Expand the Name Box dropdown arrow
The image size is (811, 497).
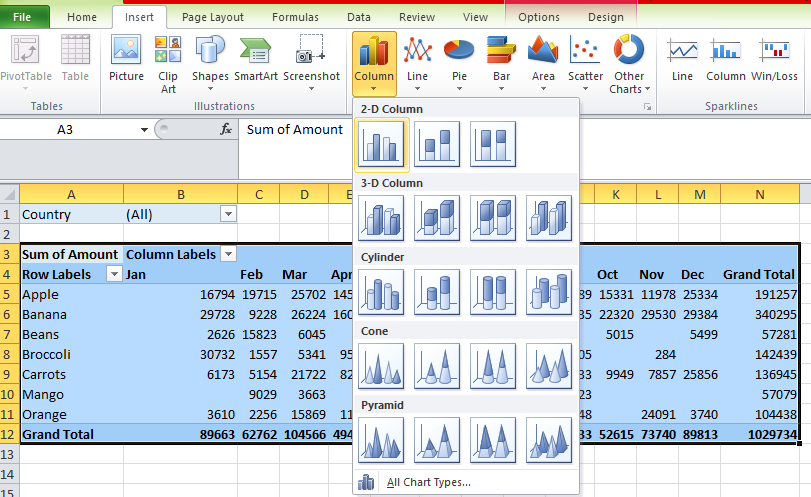144,130
